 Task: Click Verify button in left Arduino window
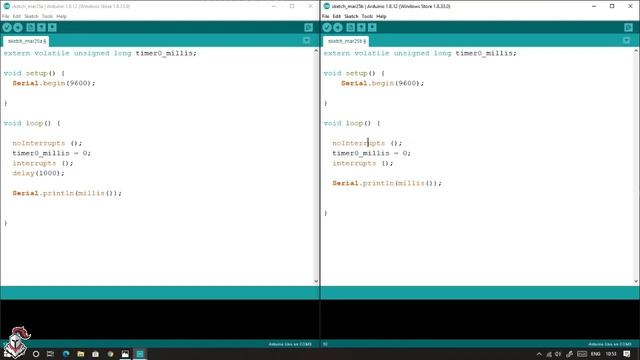[x=7, y=27]
